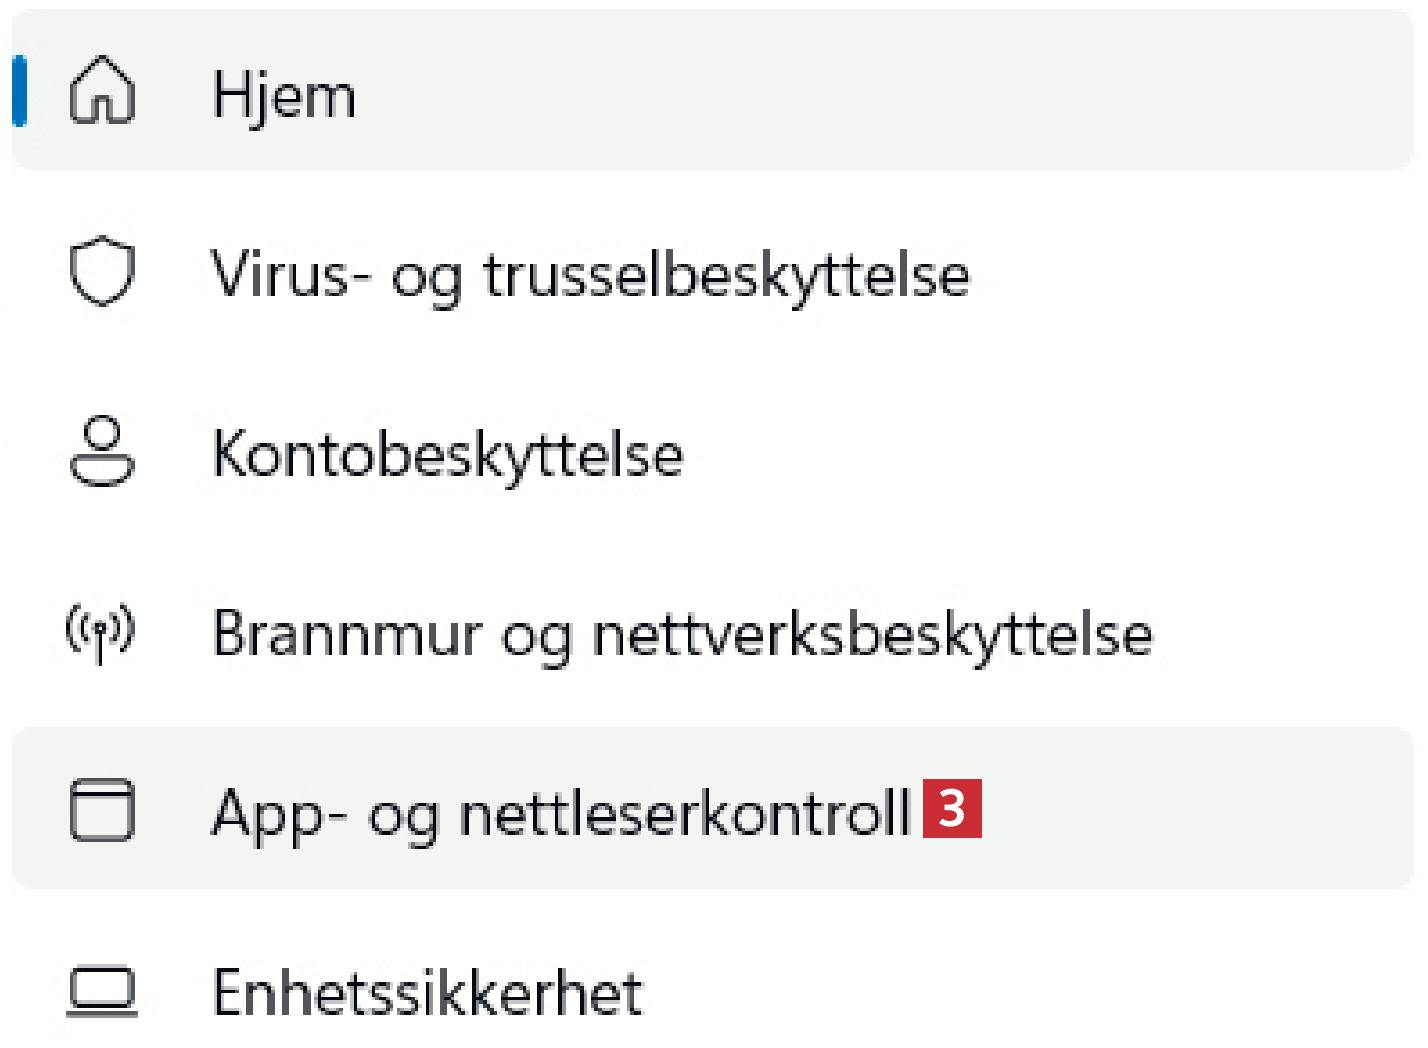Image resolution: width=1428 pixels, height=1048 pixels.
Task: Click the laptop device security icon
Action: pos(101,991)
